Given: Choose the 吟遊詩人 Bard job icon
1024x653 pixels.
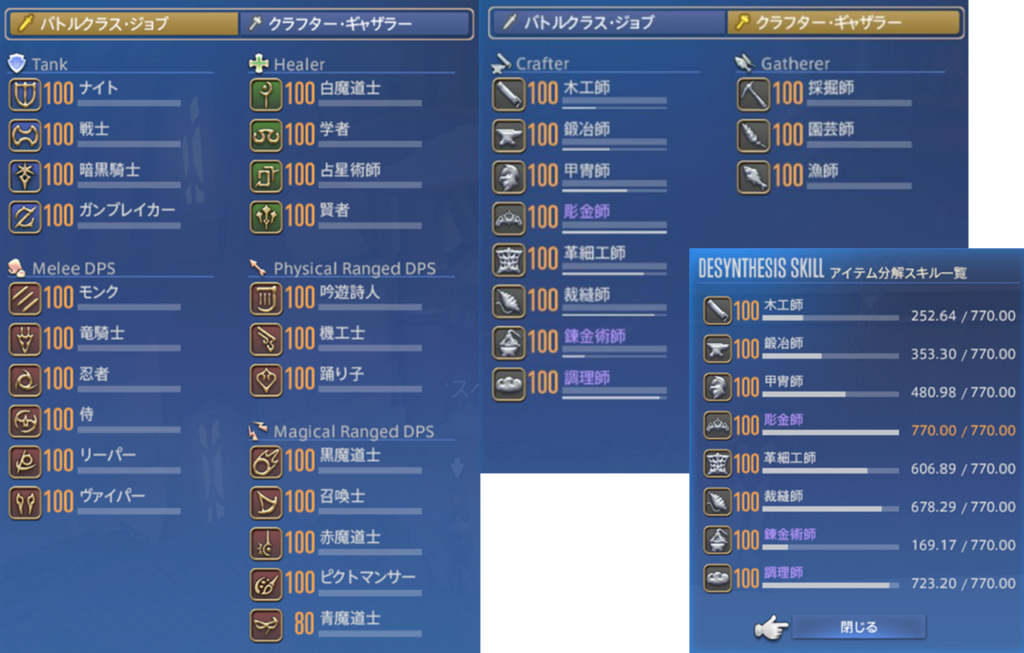Looking at the screenshot, I should [x=266, y=298].
